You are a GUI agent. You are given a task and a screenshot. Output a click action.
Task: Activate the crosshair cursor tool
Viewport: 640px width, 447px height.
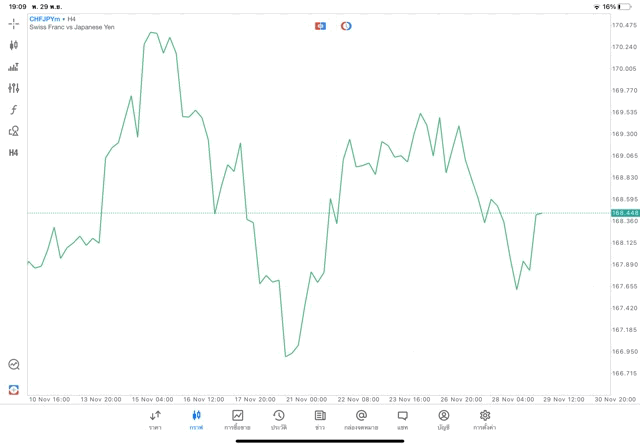(x=13, y=24)
